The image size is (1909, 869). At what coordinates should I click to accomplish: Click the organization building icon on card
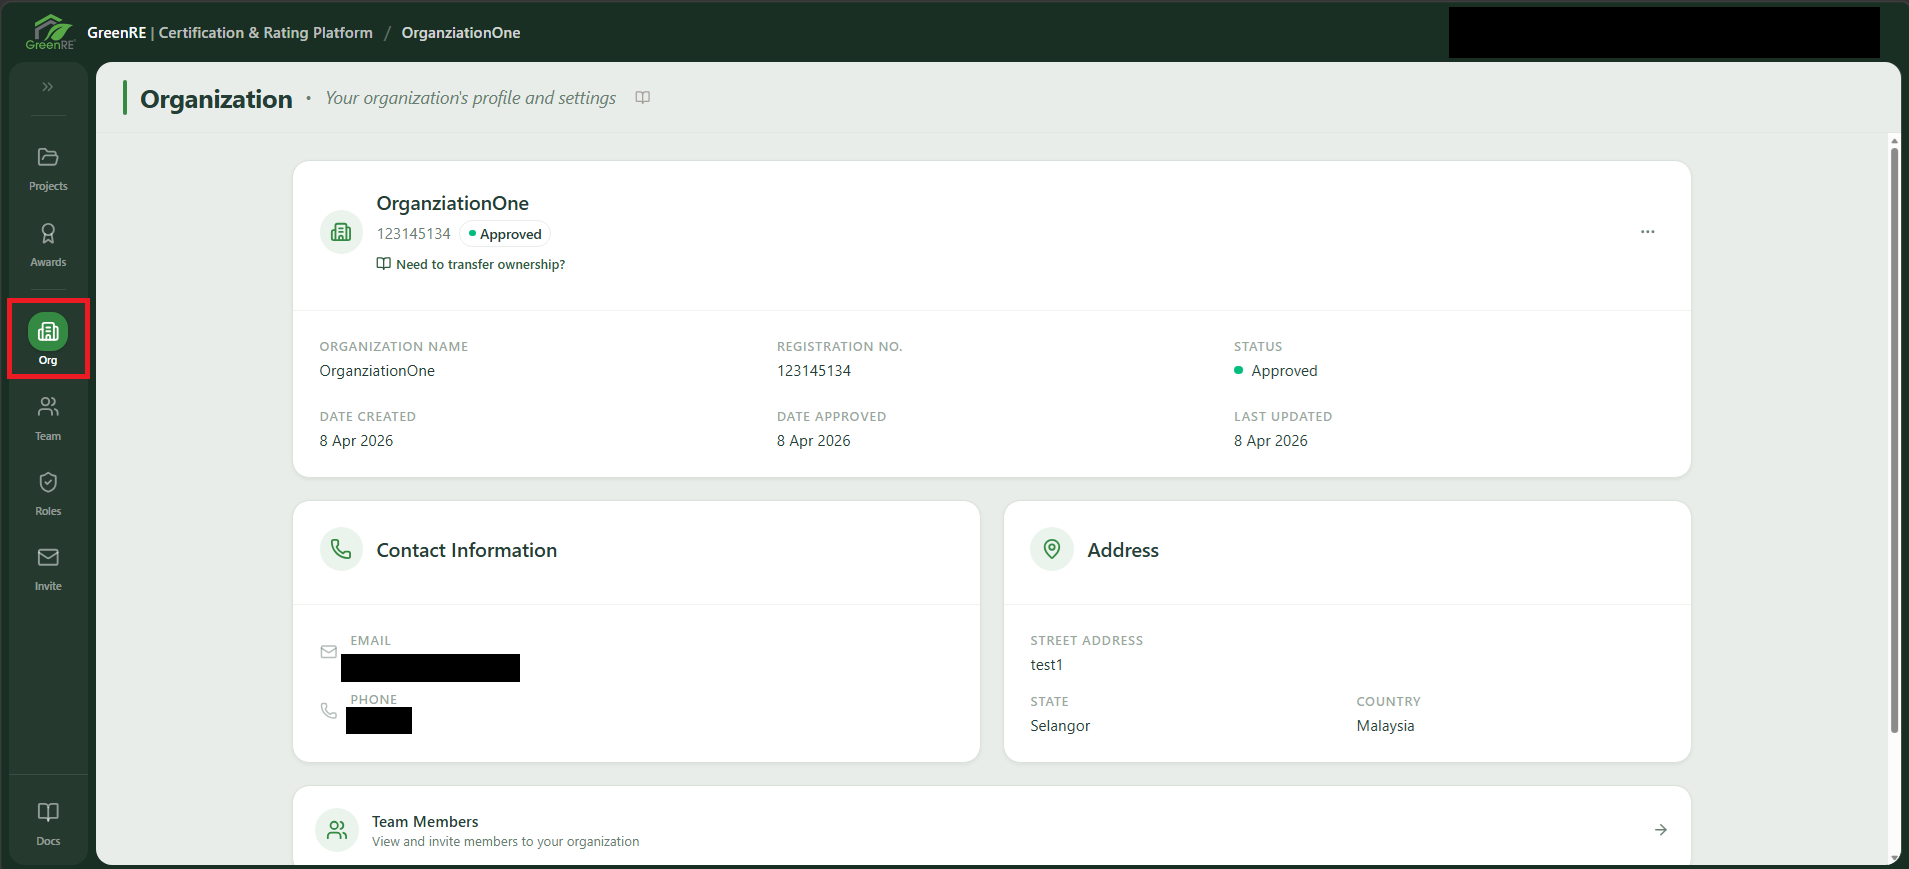(x=341, y=232)
